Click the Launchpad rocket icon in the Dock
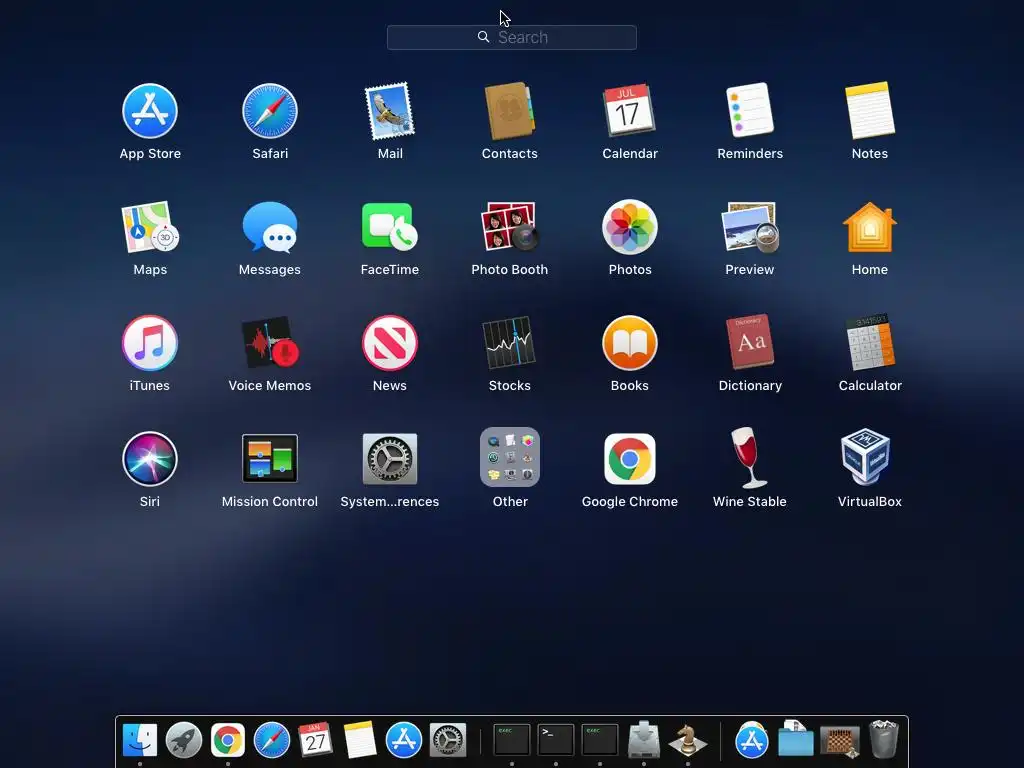1024x768 pixels. [x=184, y=740]
